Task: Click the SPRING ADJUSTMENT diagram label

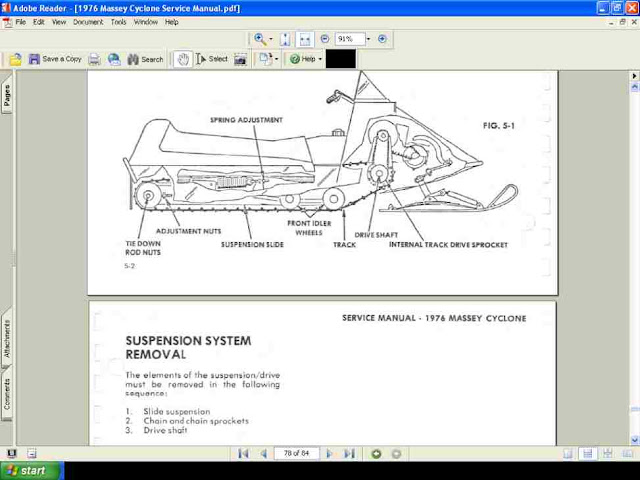Action: (246, 120)
